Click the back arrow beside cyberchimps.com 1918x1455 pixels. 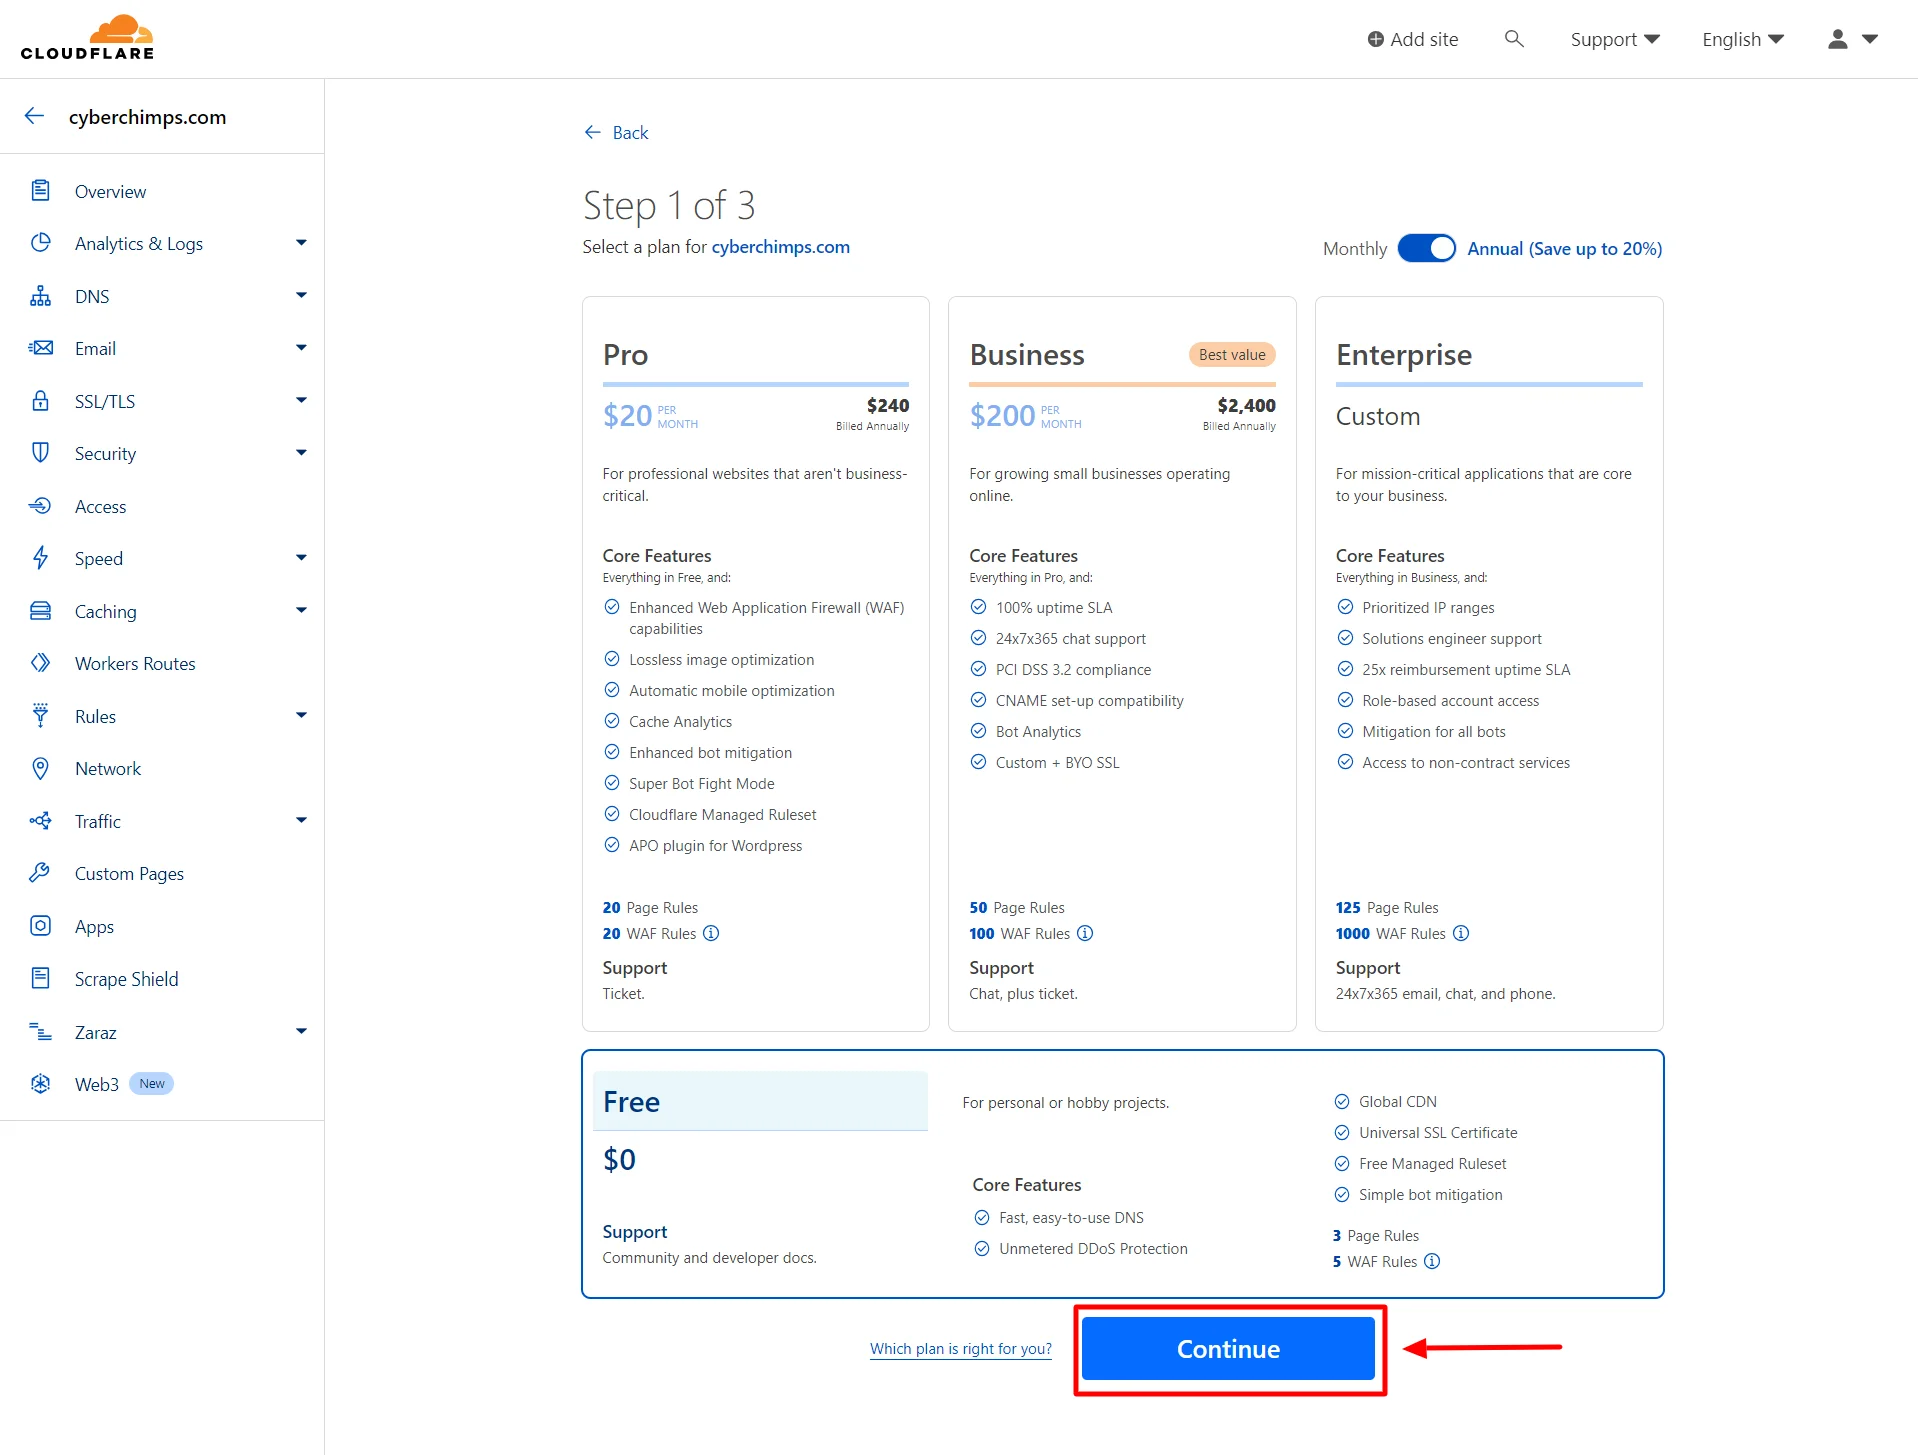tap(35, 116)
